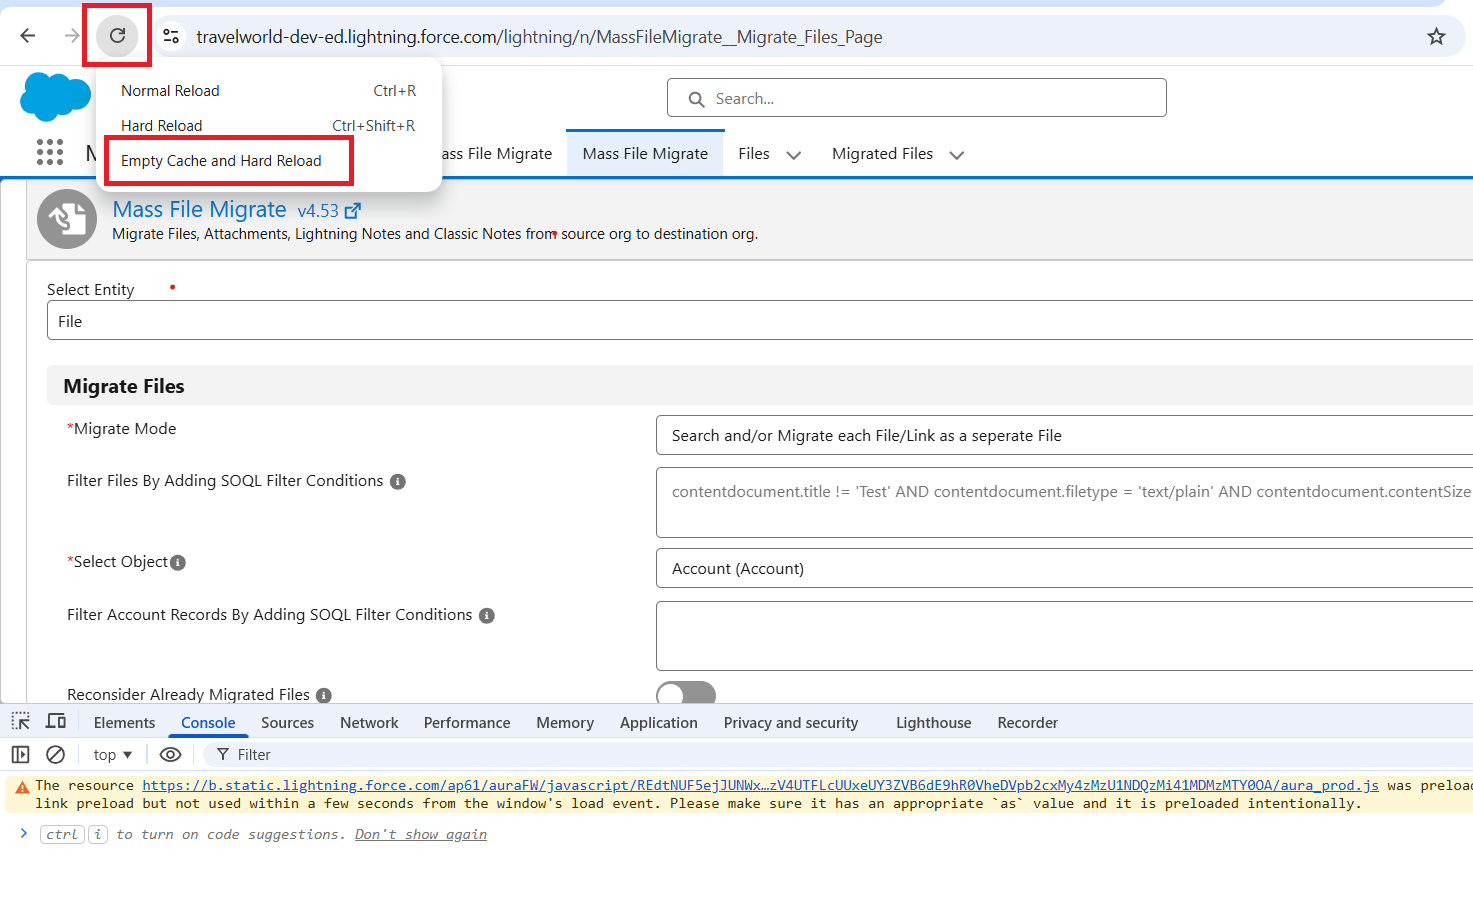Screen dimensions: 1473x901
Task: Click the Don't show again link
Action: coord(421,834)
